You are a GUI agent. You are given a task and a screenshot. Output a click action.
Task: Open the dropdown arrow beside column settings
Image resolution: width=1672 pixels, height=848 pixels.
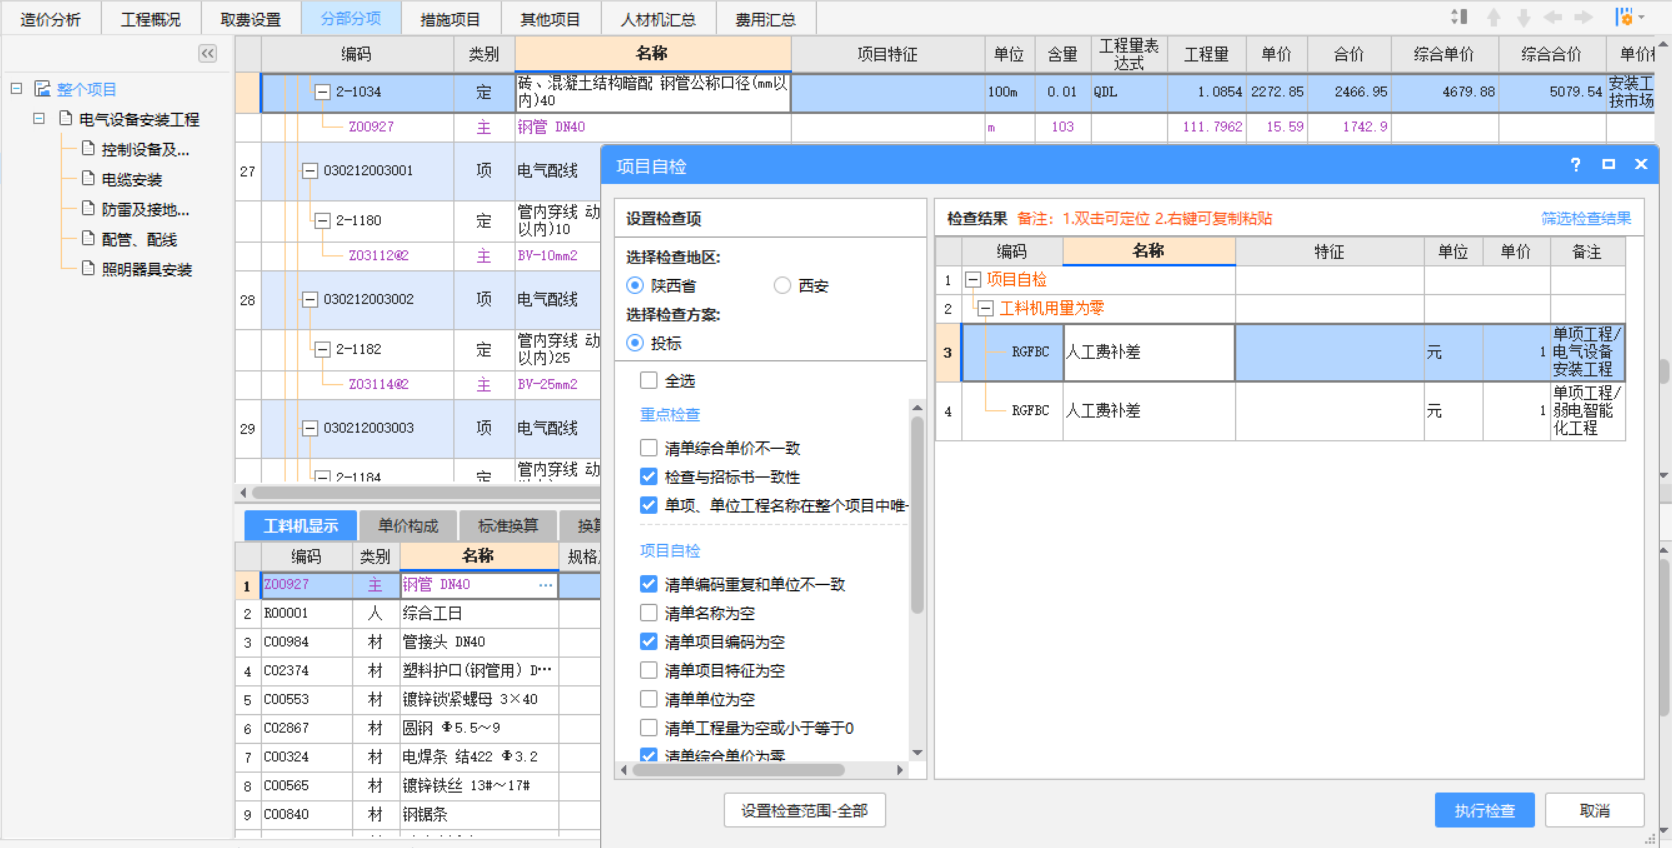point(1642,17)
